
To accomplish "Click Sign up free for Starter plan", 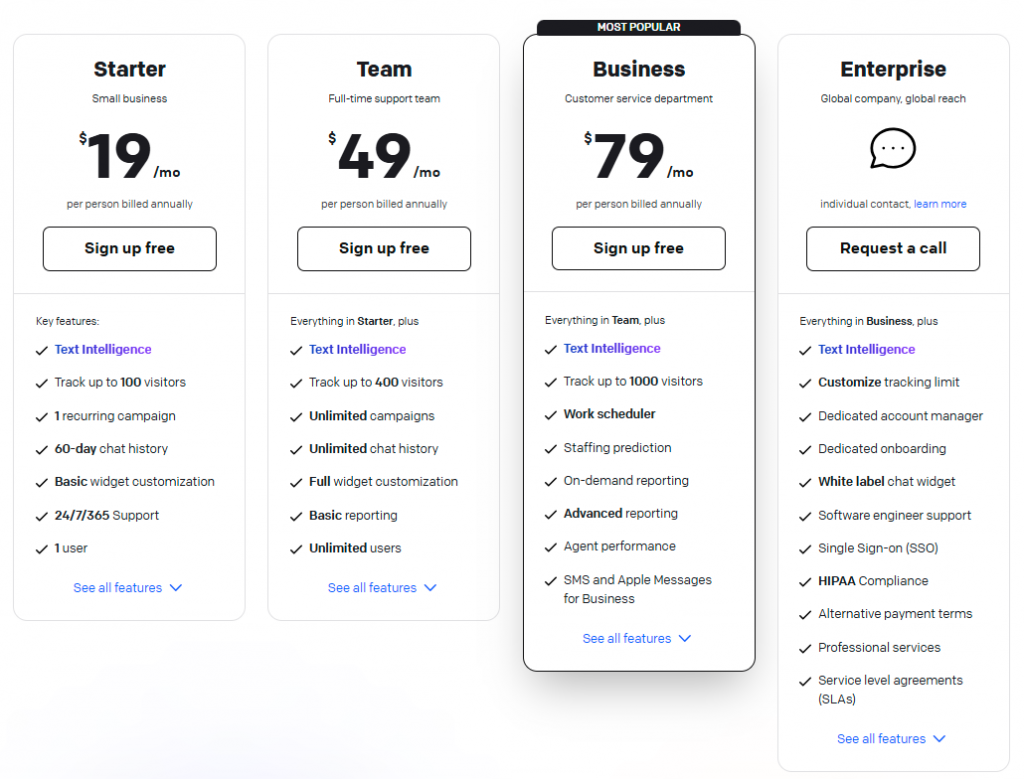I will 129,248.
